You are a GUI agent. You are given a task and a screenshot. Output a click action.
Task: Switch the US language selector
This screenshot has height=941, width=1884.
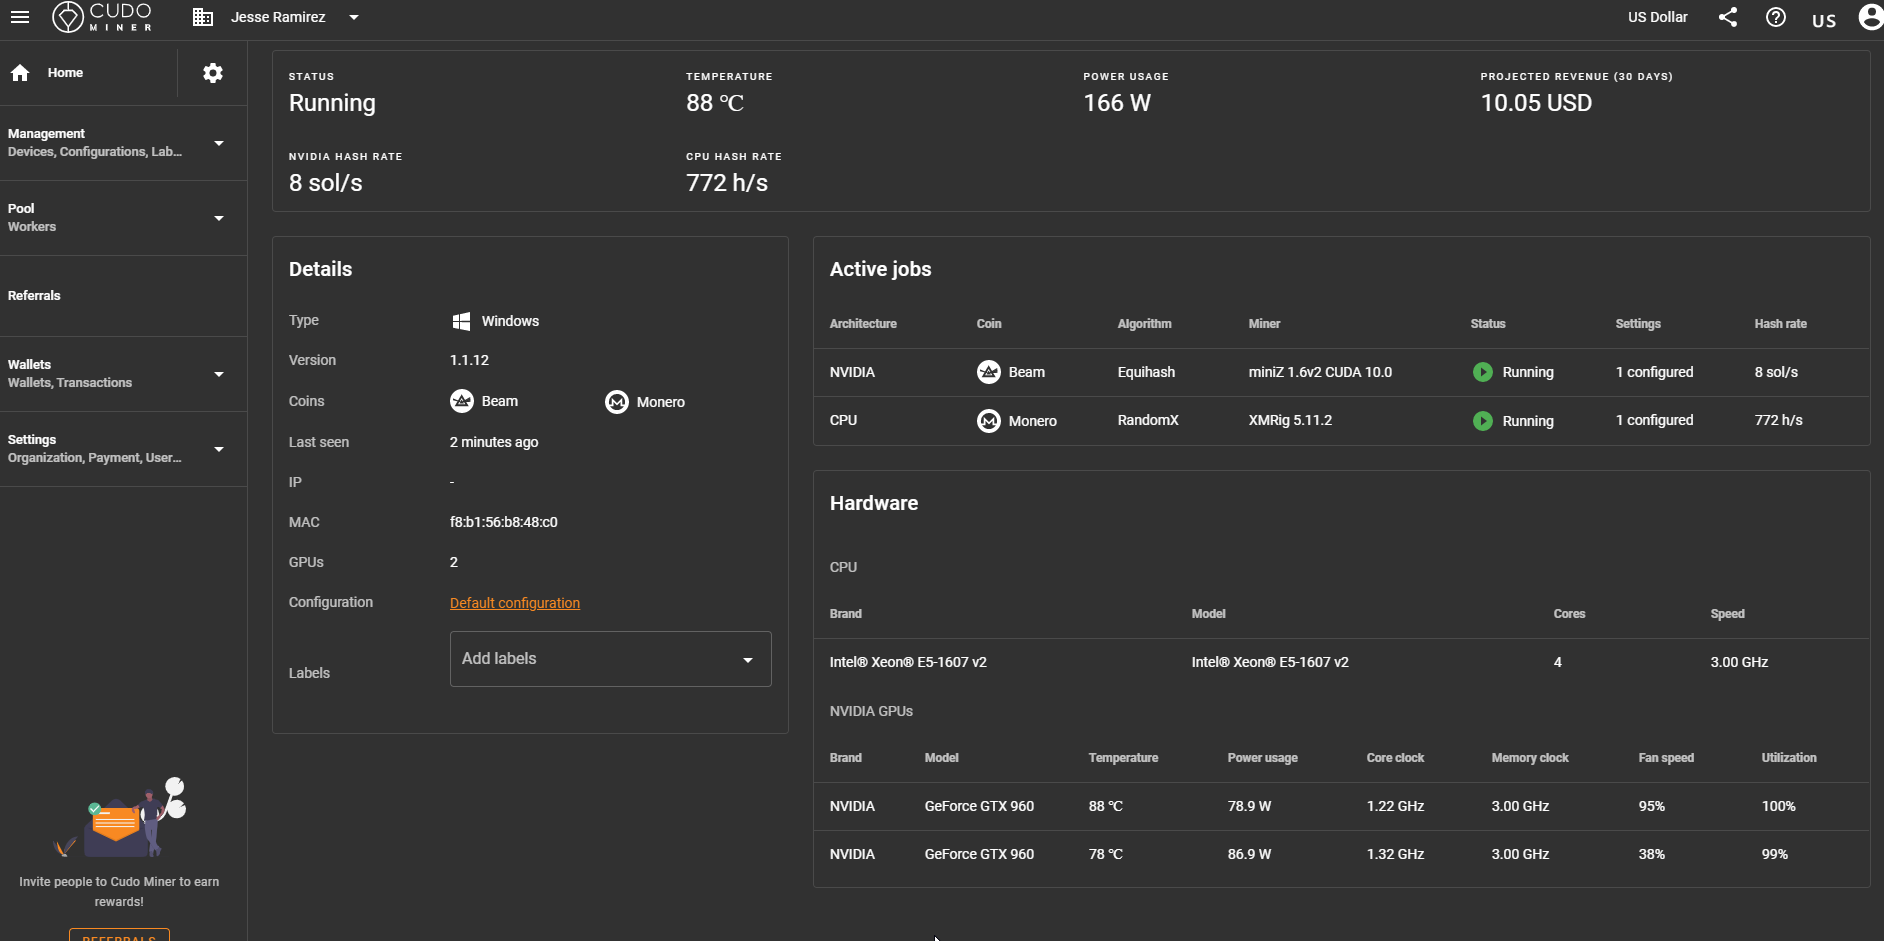pyautogui.click(x=1824, y=20)
